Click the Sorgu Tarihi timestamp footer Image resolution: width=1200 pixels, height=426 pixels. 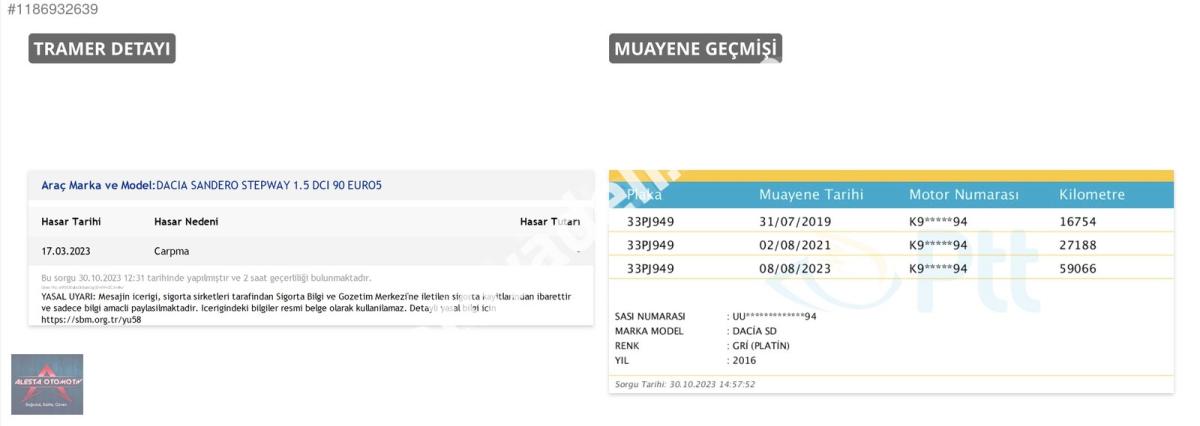click(685, 384)
